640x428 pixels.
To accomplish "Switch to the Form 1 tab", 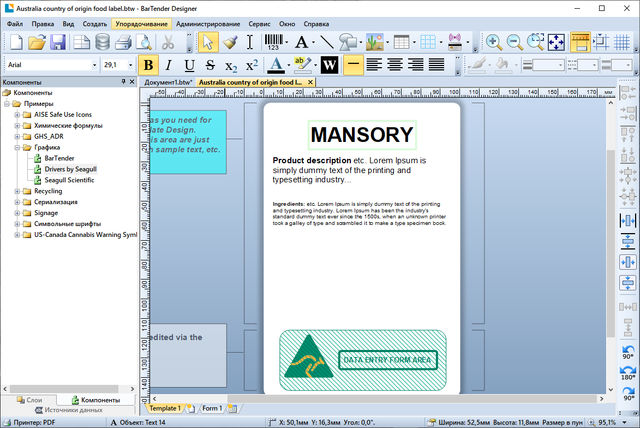I will coord(212,408).
